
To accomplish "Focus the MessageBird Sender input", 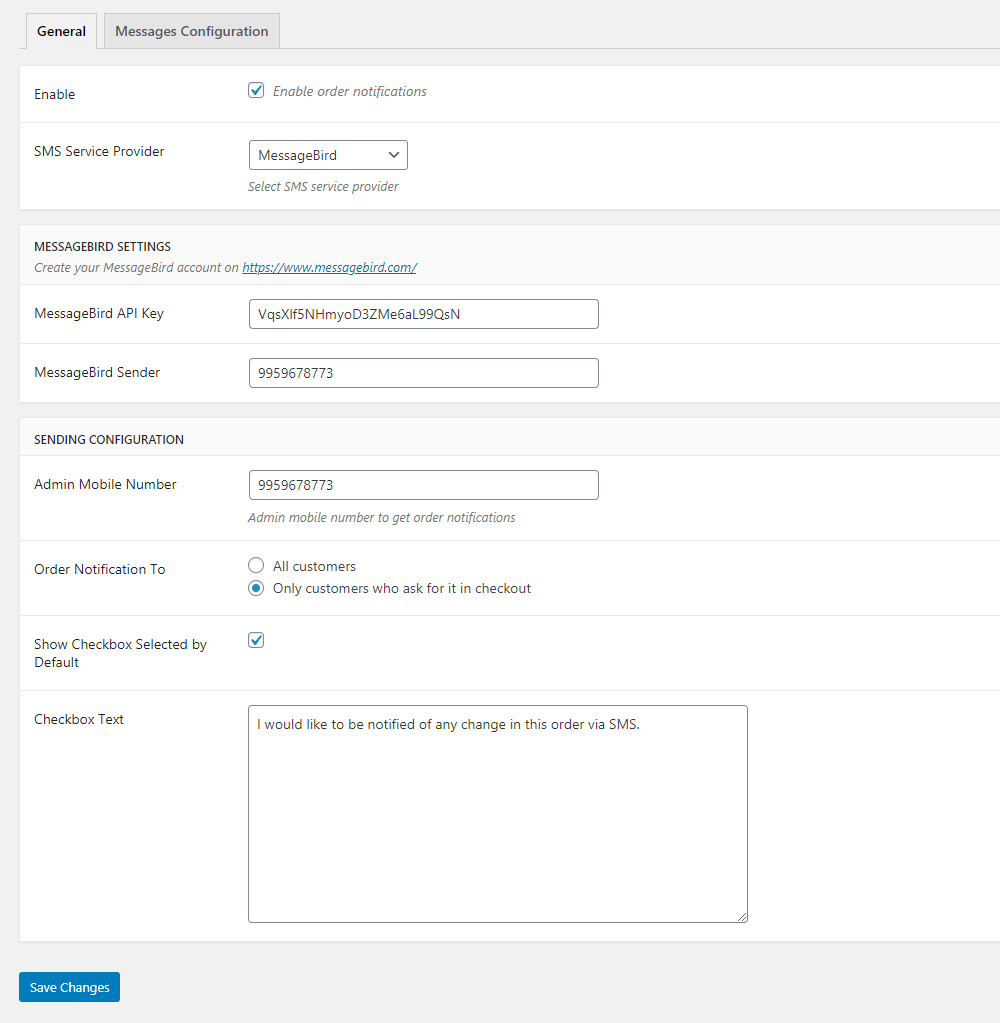I will (423, 373).
